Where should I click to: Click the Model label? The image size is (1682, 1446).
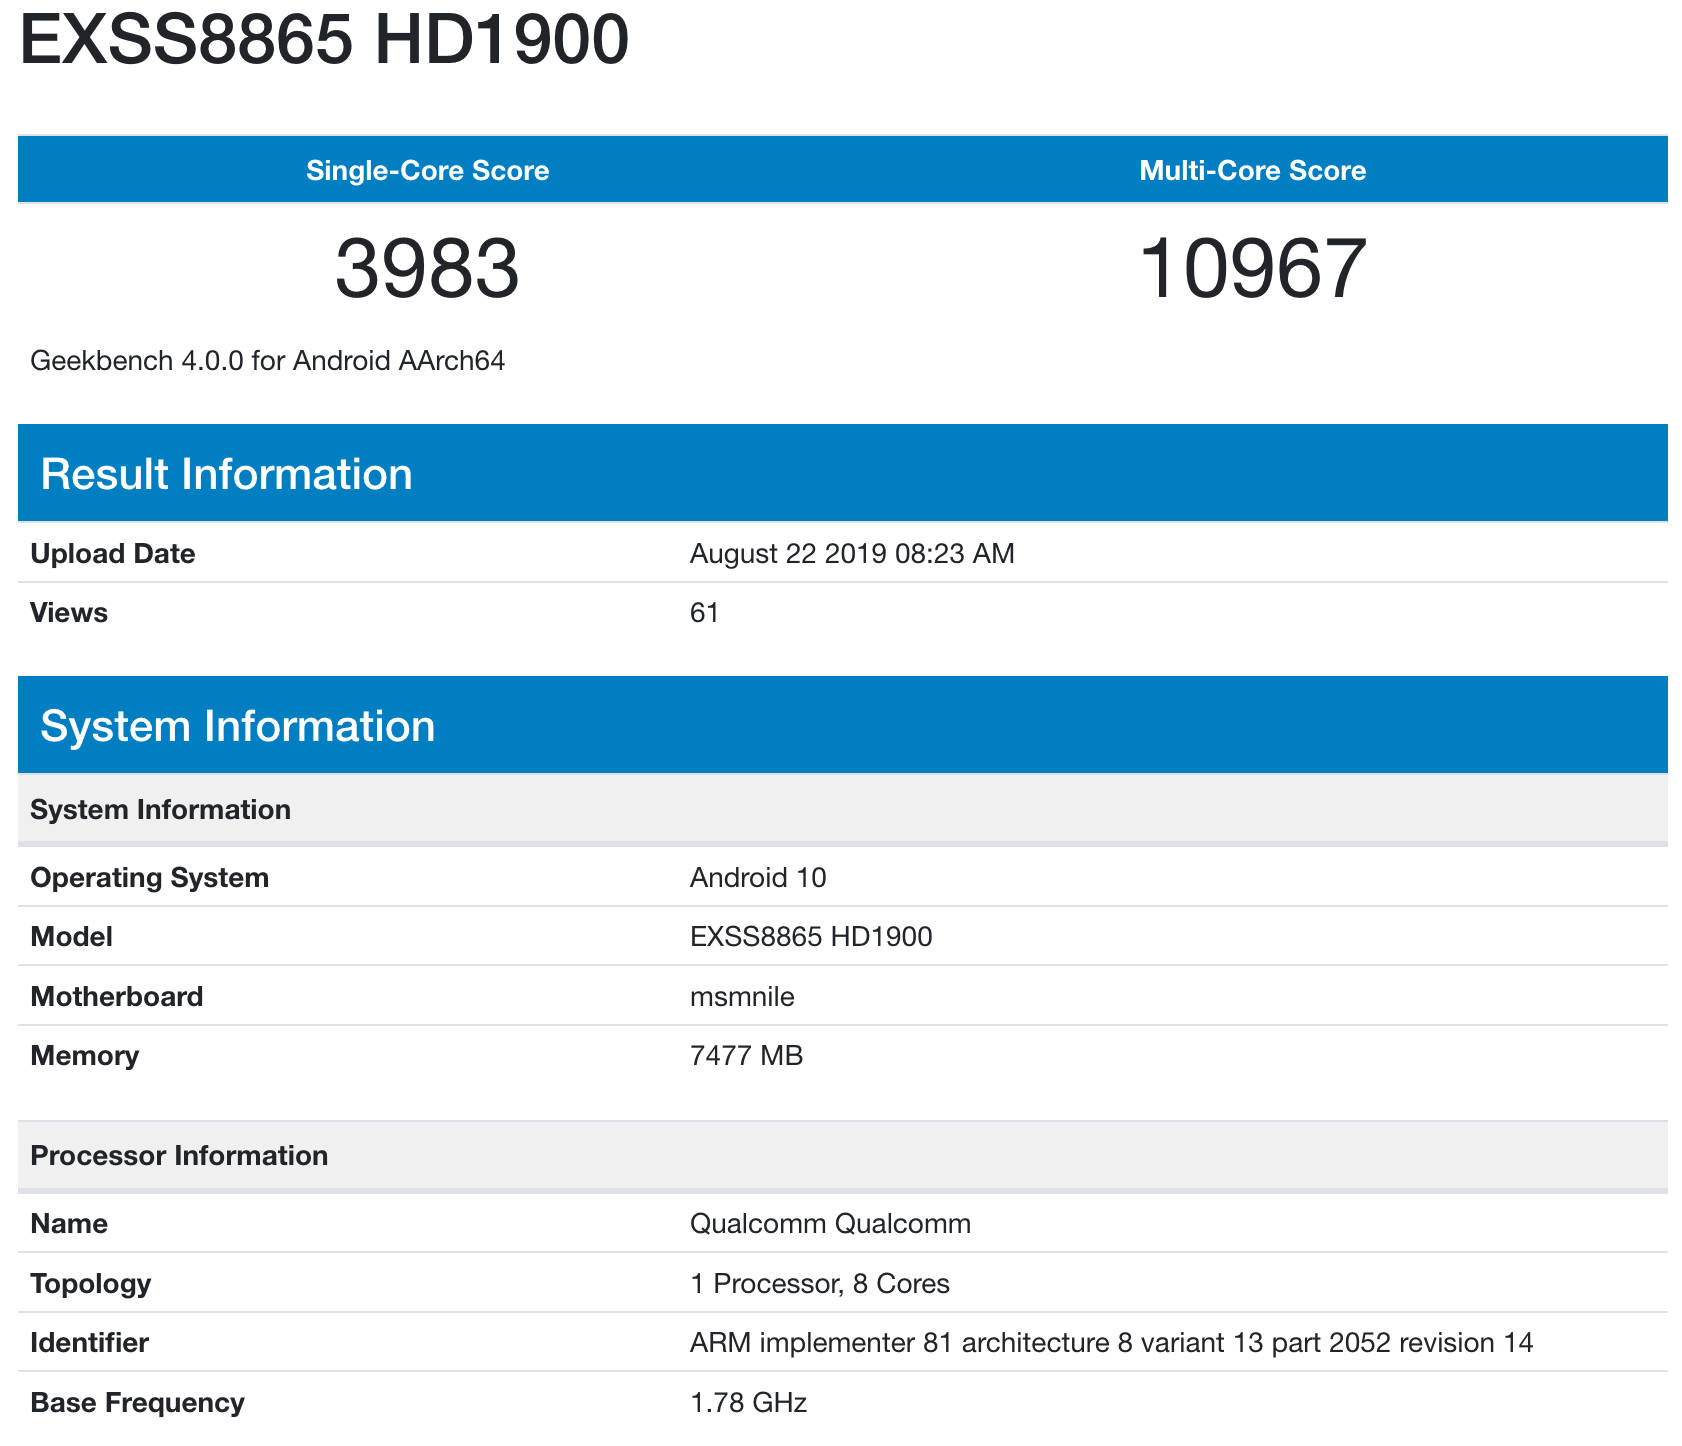pos(71,937)
